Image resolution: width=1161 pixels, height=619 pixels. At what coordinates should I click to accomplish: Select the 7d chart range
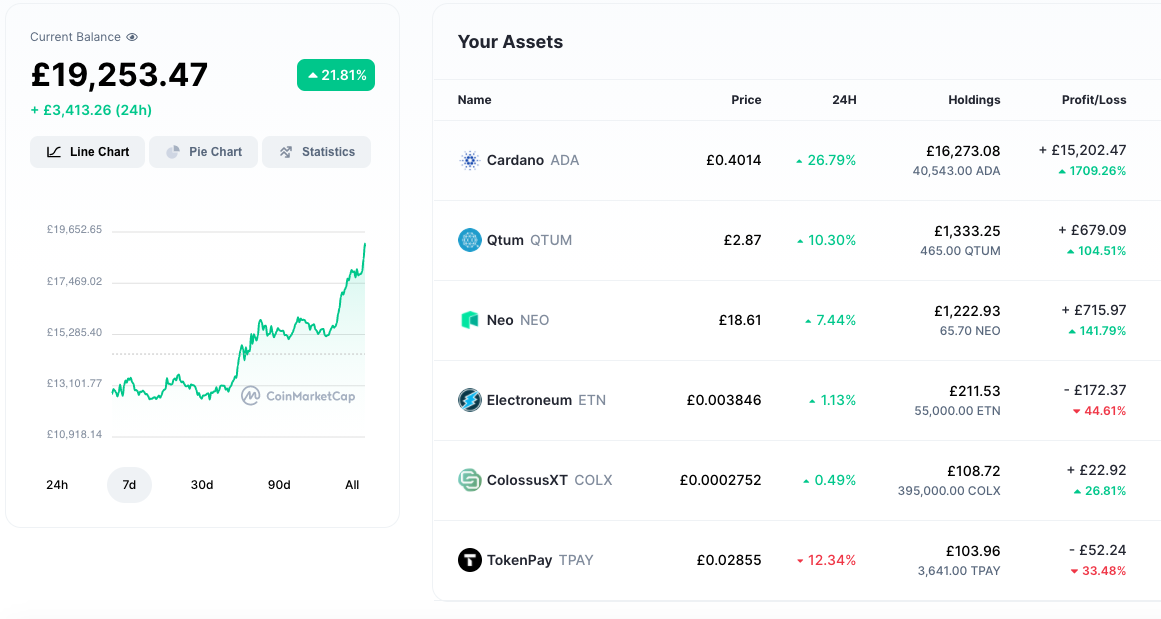coord(129,485)
